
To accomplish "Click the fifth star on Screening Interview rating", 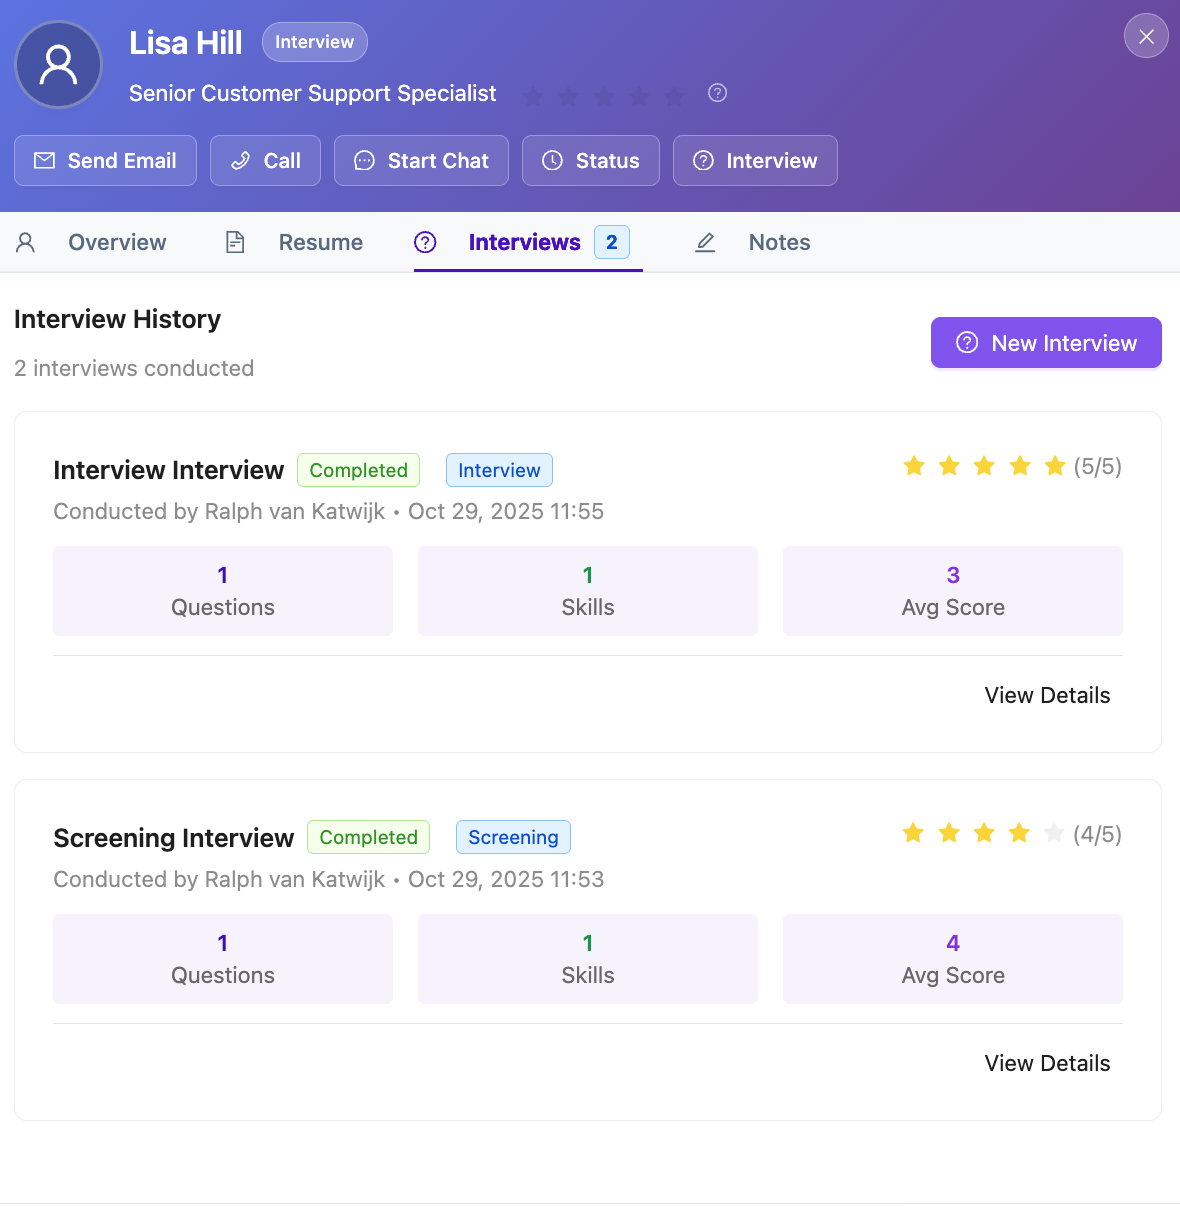I will point(1054,832).
